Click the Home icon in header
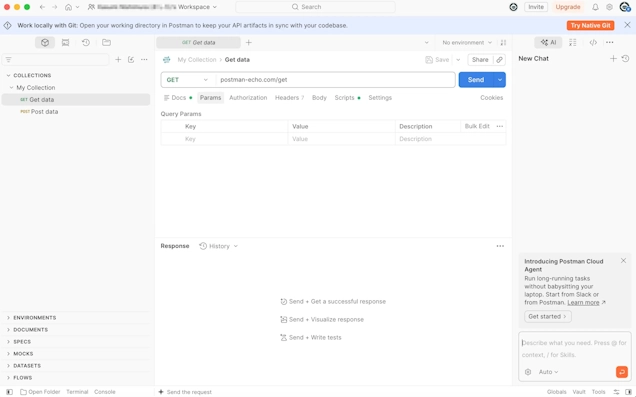This screenshot has width=636, height=397. pyautogui.click(x=69, y=7)
